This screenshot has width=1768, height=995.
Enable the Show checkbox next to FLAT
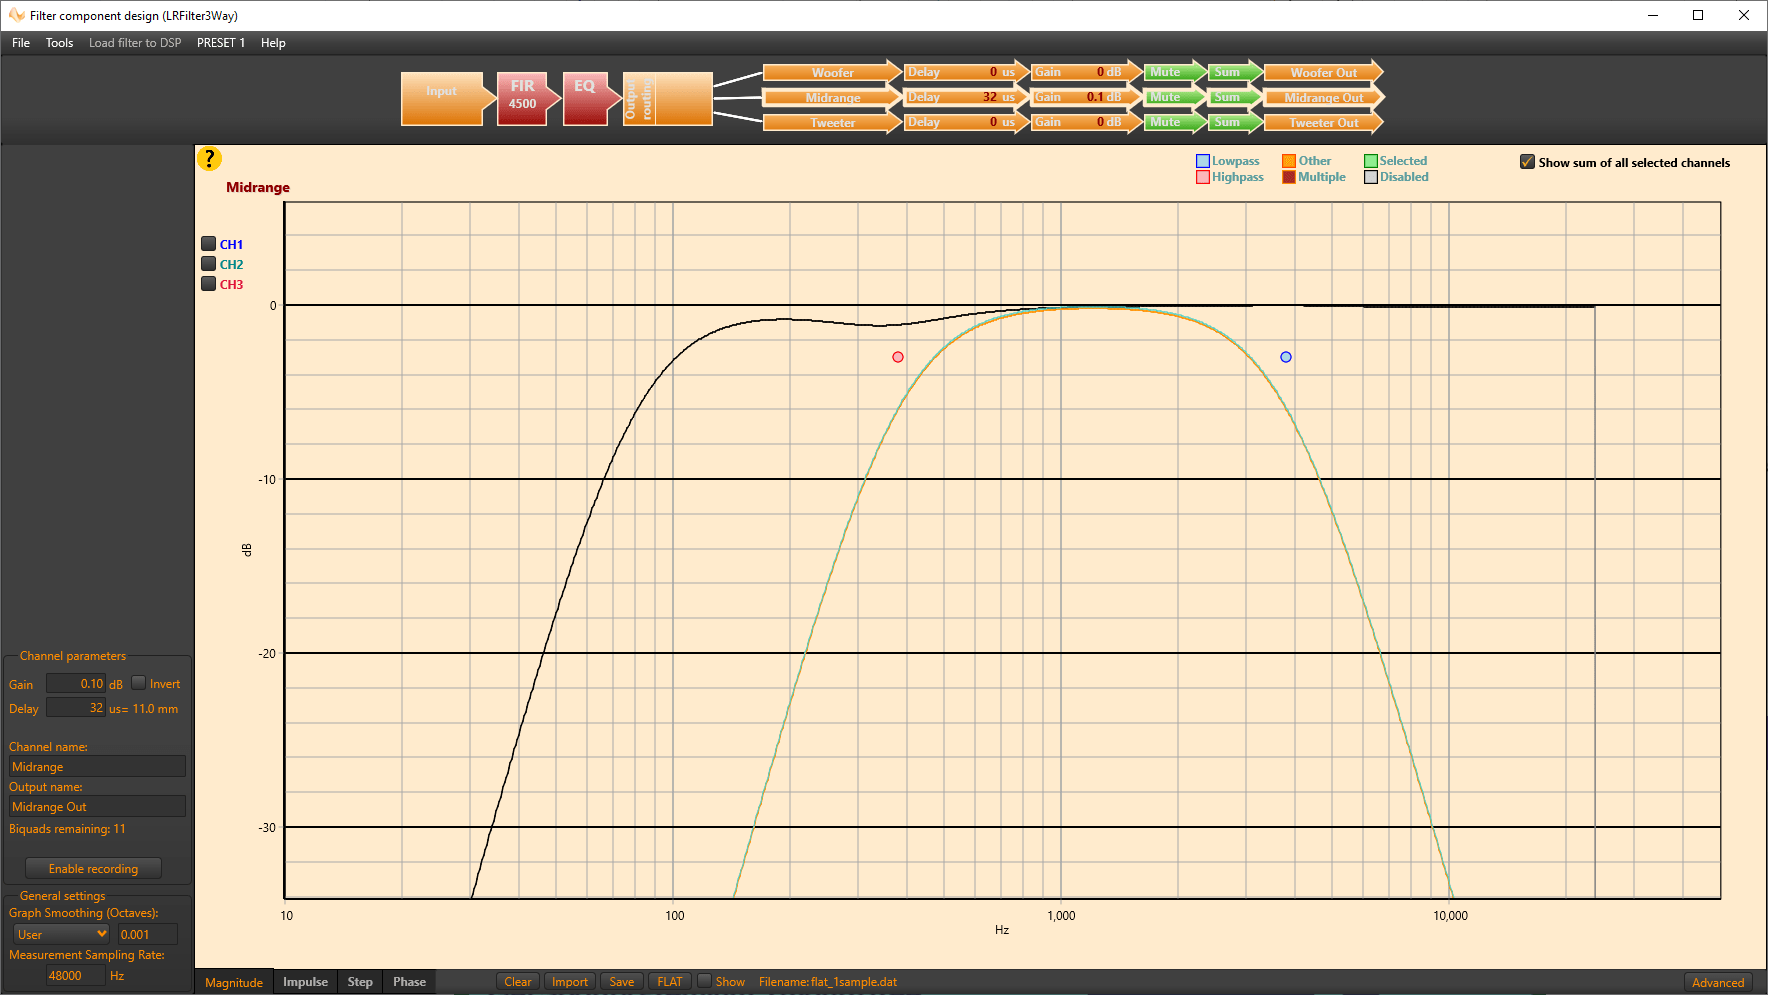click(704, 981)
